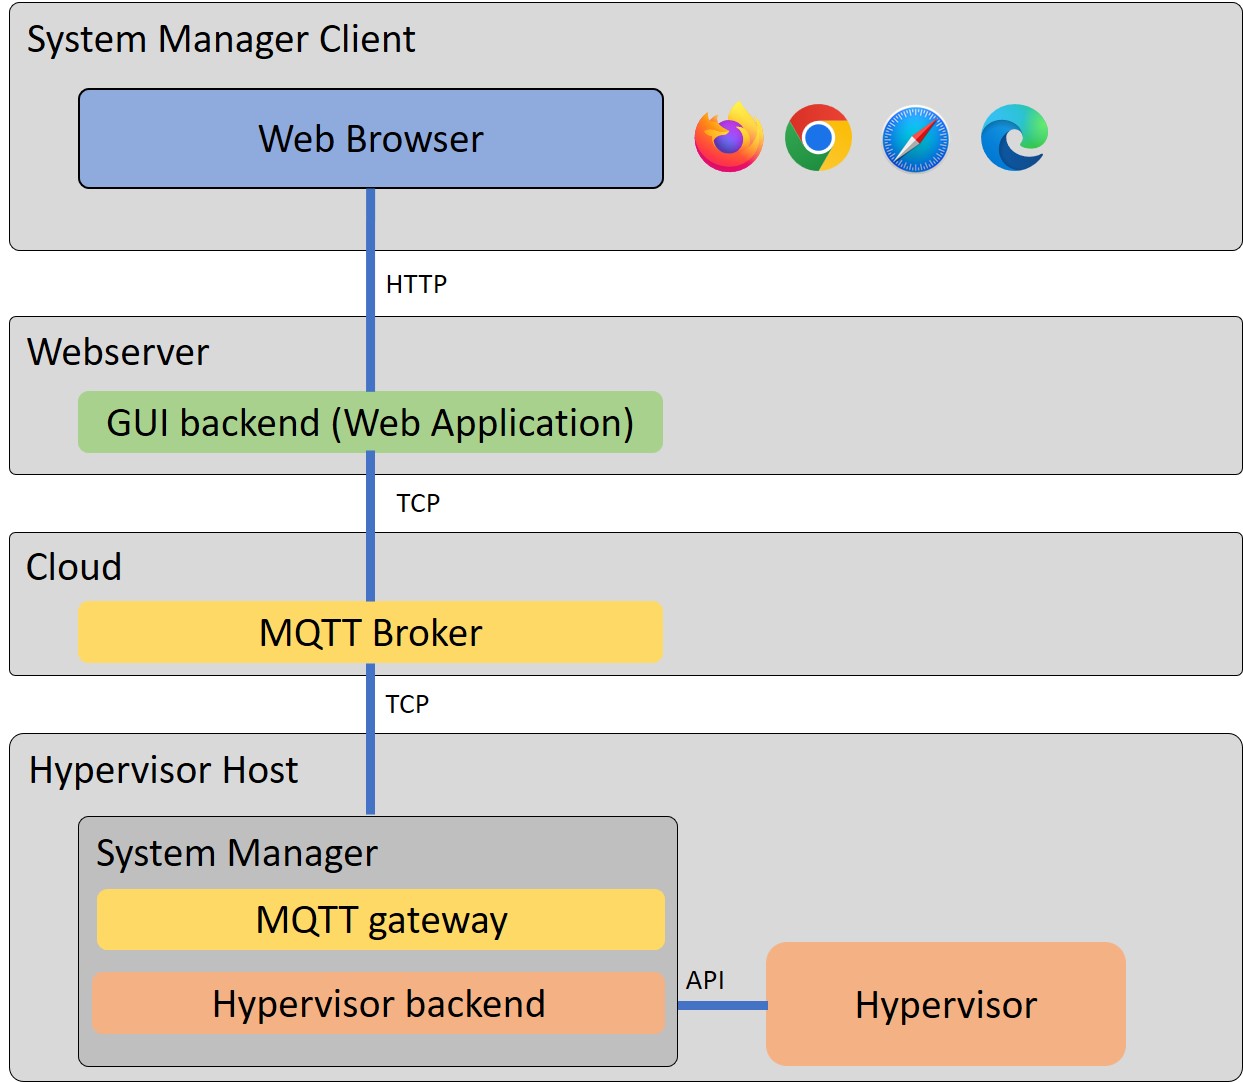Screen dimensions: 1243x1082
Task: Toggle the API connection label
Action: [705, 981]
